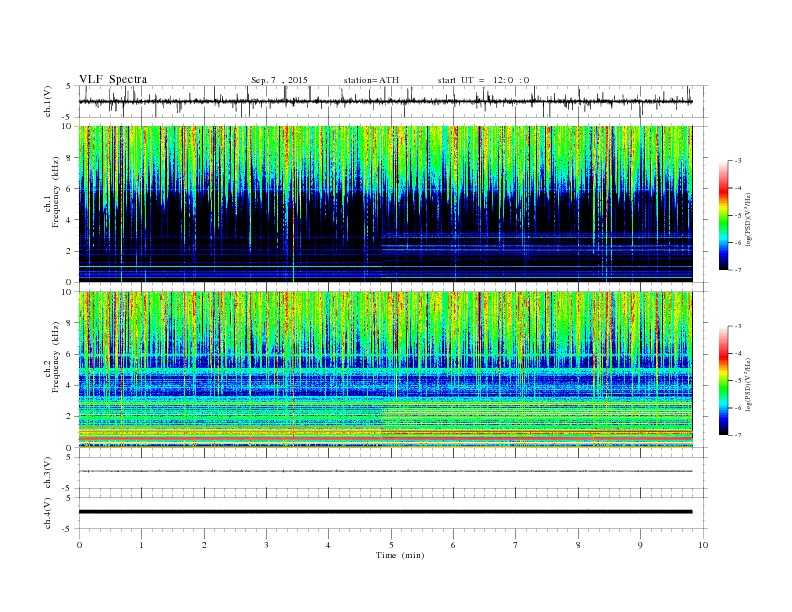
Task: Click the "-3" tick on ch.1 colorbar
Action: point(737,161)
